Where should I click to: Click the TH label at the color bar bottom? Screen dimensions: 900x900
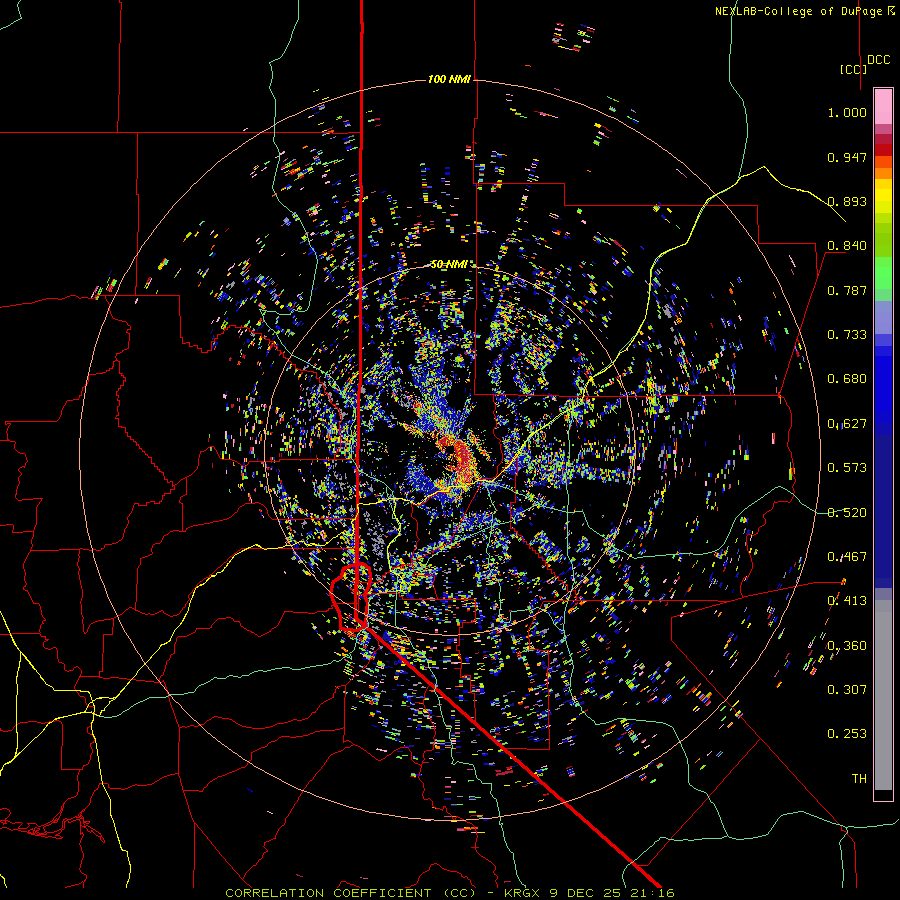pos(859,779)
